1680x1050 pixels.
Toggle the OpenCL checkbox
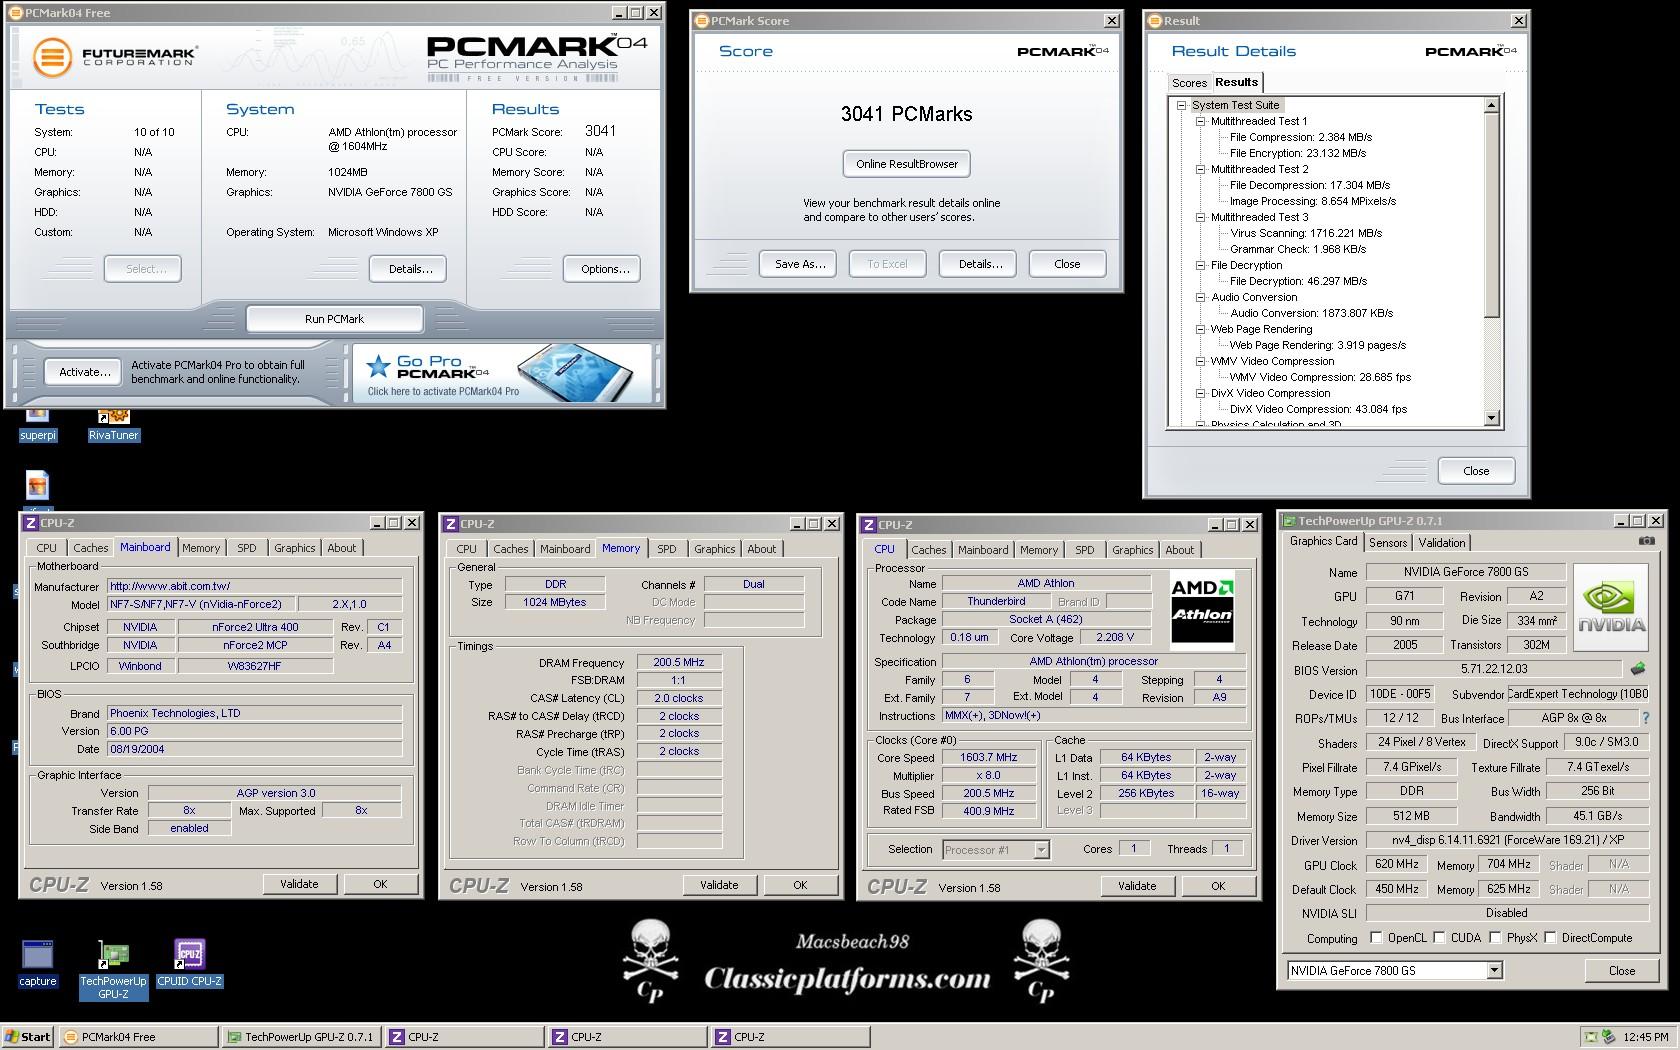pos(1376,938)
